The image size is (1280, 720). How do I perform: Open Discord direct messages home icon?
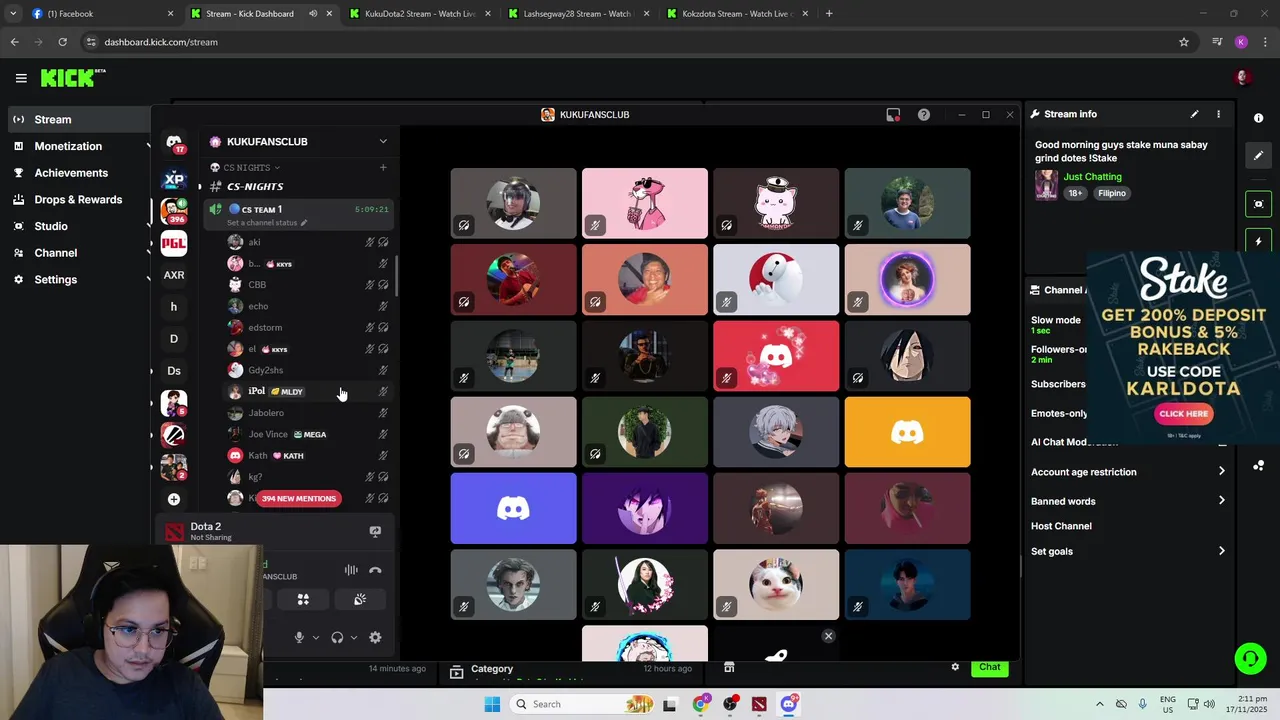click(x=174, y=143)
